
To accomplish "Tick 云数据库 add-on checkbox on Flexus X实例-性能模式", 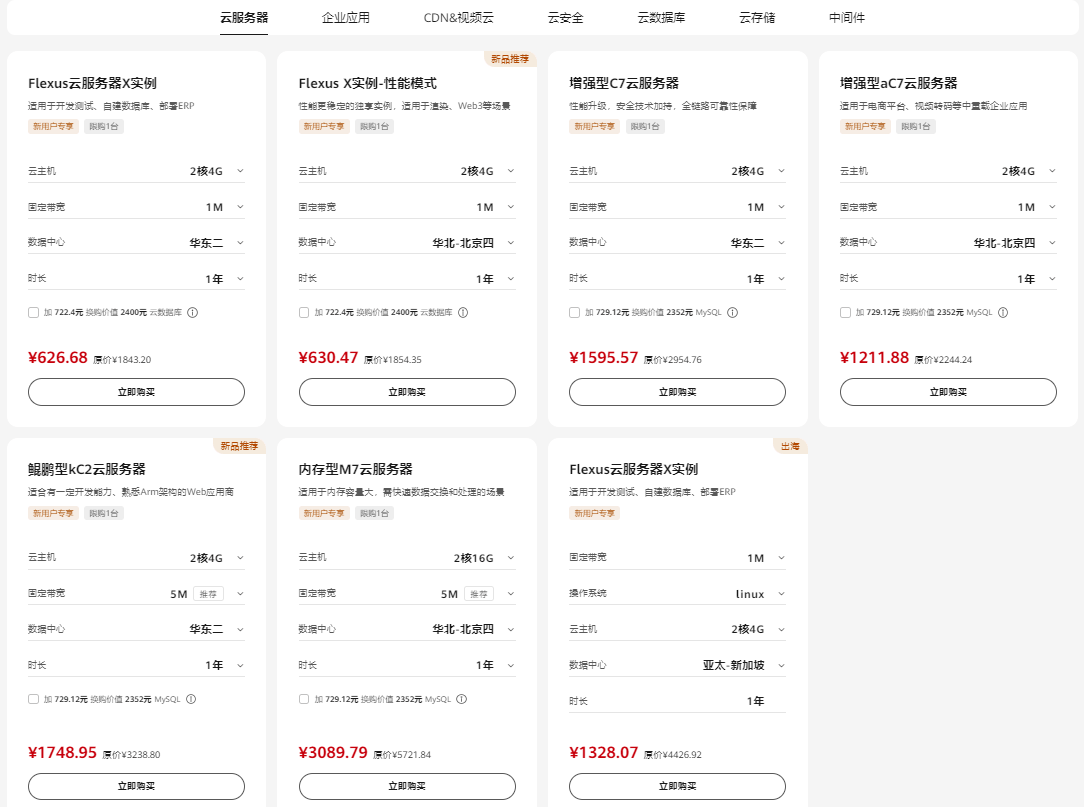I will tap(304, 313).
